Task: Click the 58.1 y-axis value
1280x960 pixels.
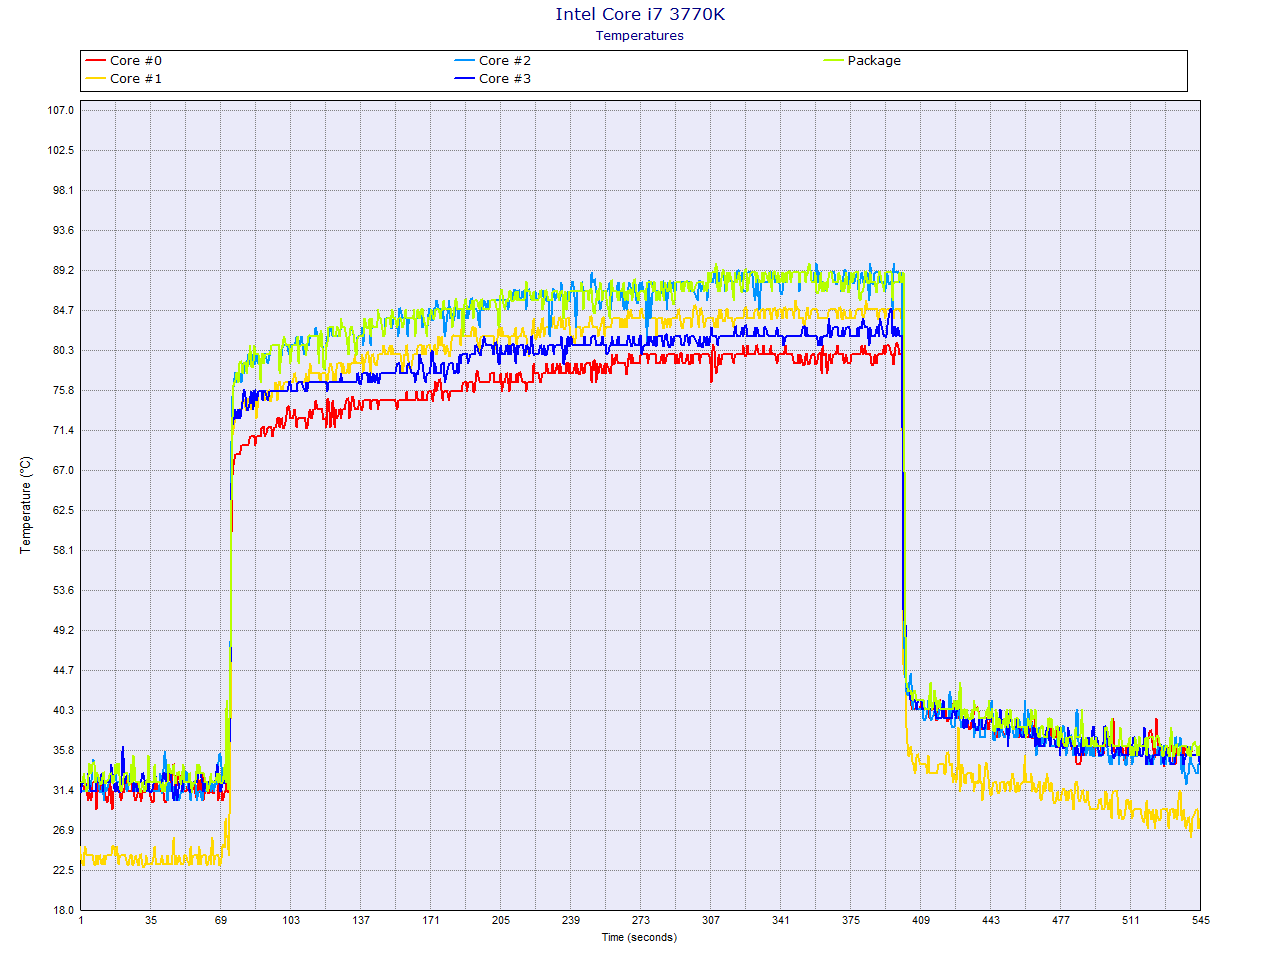Action: 64,550
